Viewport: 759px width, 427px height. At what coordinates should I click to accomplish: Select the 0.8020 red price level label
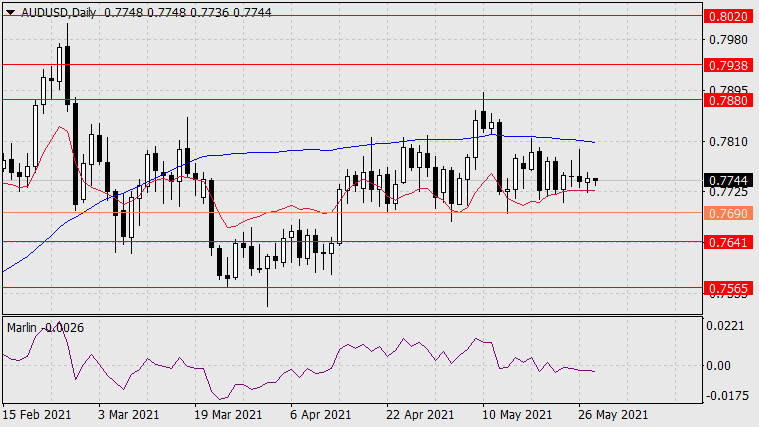pyautogui.click(x=729, y=16)
